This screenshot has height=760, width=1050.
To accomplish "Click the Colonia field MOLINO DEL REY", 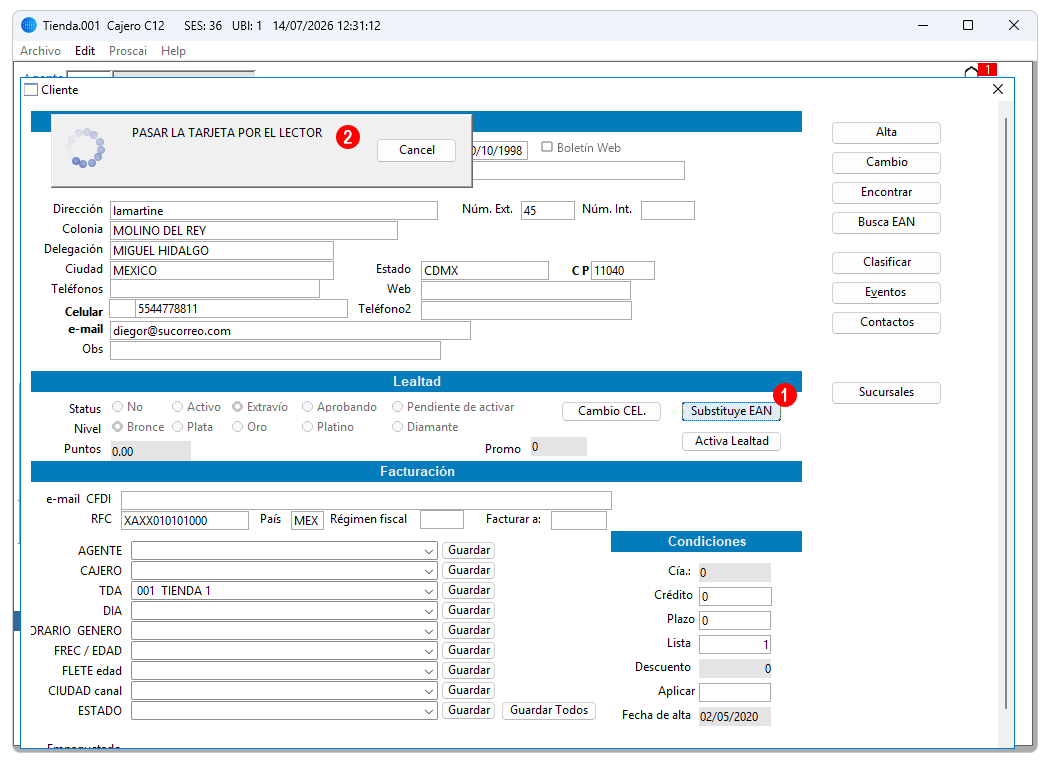I will (254, 231).
